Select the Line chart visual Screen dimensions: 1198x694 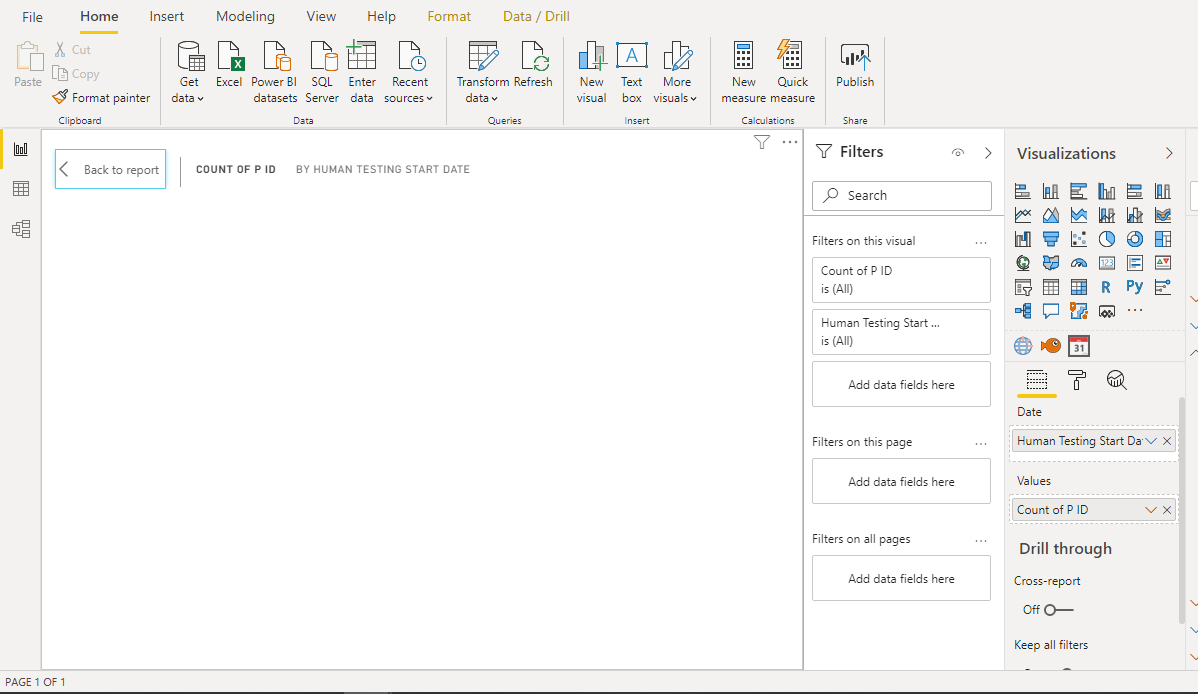point(1023,216)
